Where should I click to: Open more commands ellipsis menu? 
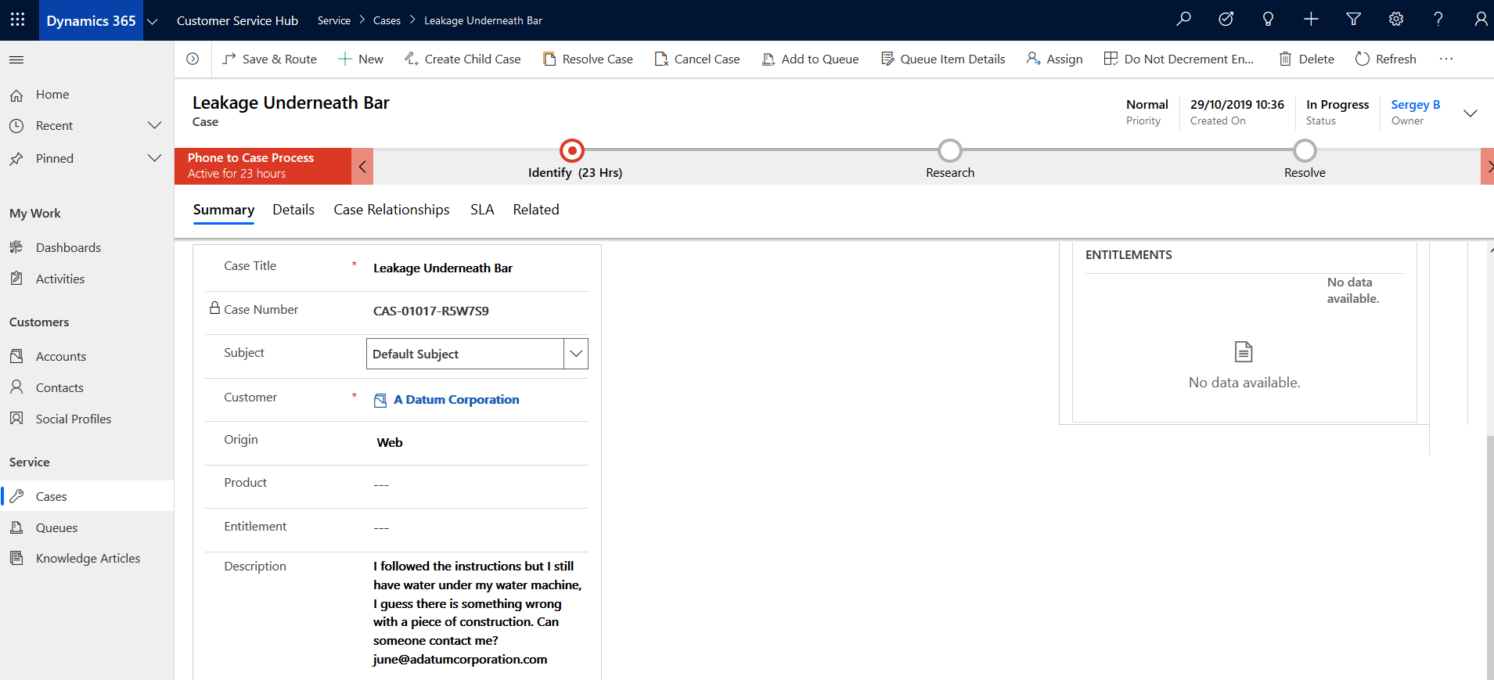tap(1446, 59)
